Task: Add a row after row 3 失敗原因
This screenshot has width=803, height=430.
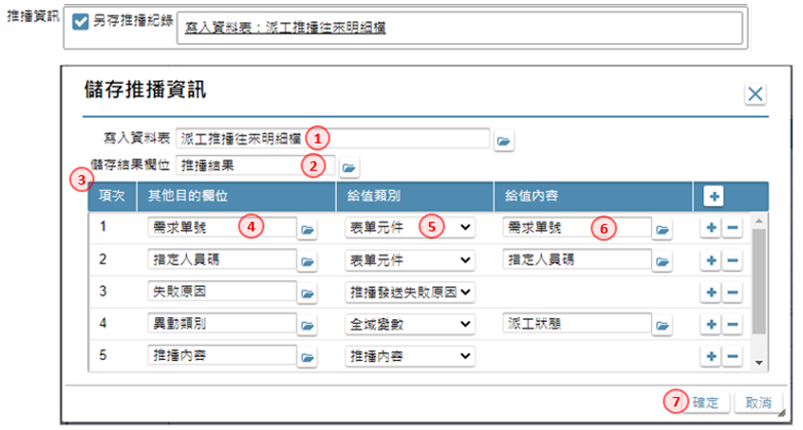Action: (711, 292)
